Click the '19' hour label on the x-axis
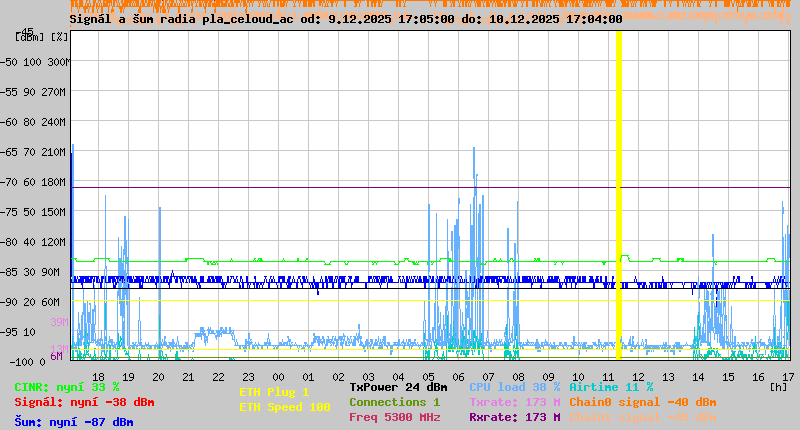800x430 pixels. tap(128, 377)
